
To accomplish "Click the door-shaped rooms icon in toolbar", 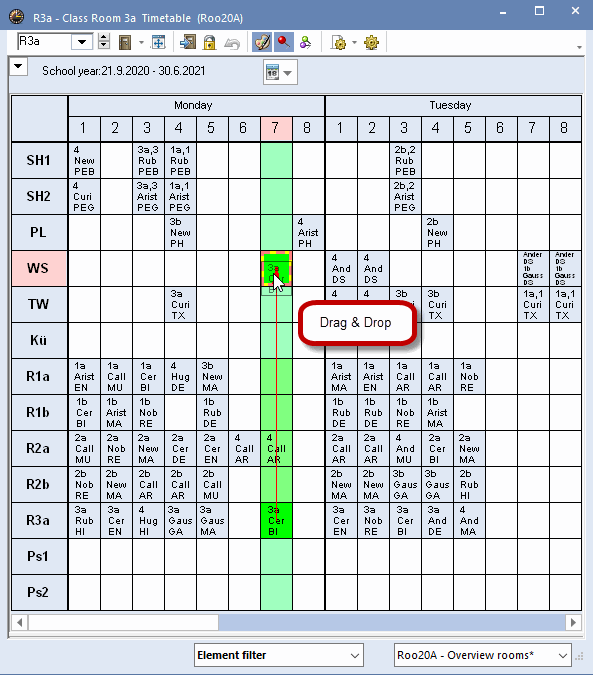I will click(x=125, y=43).
